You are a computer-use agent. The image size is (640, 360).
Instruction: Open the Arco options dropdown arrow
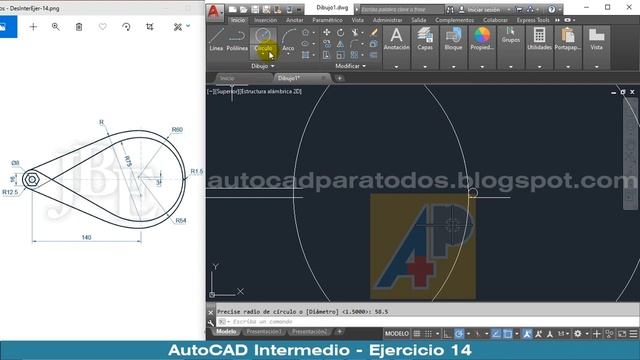coord(288,55)
